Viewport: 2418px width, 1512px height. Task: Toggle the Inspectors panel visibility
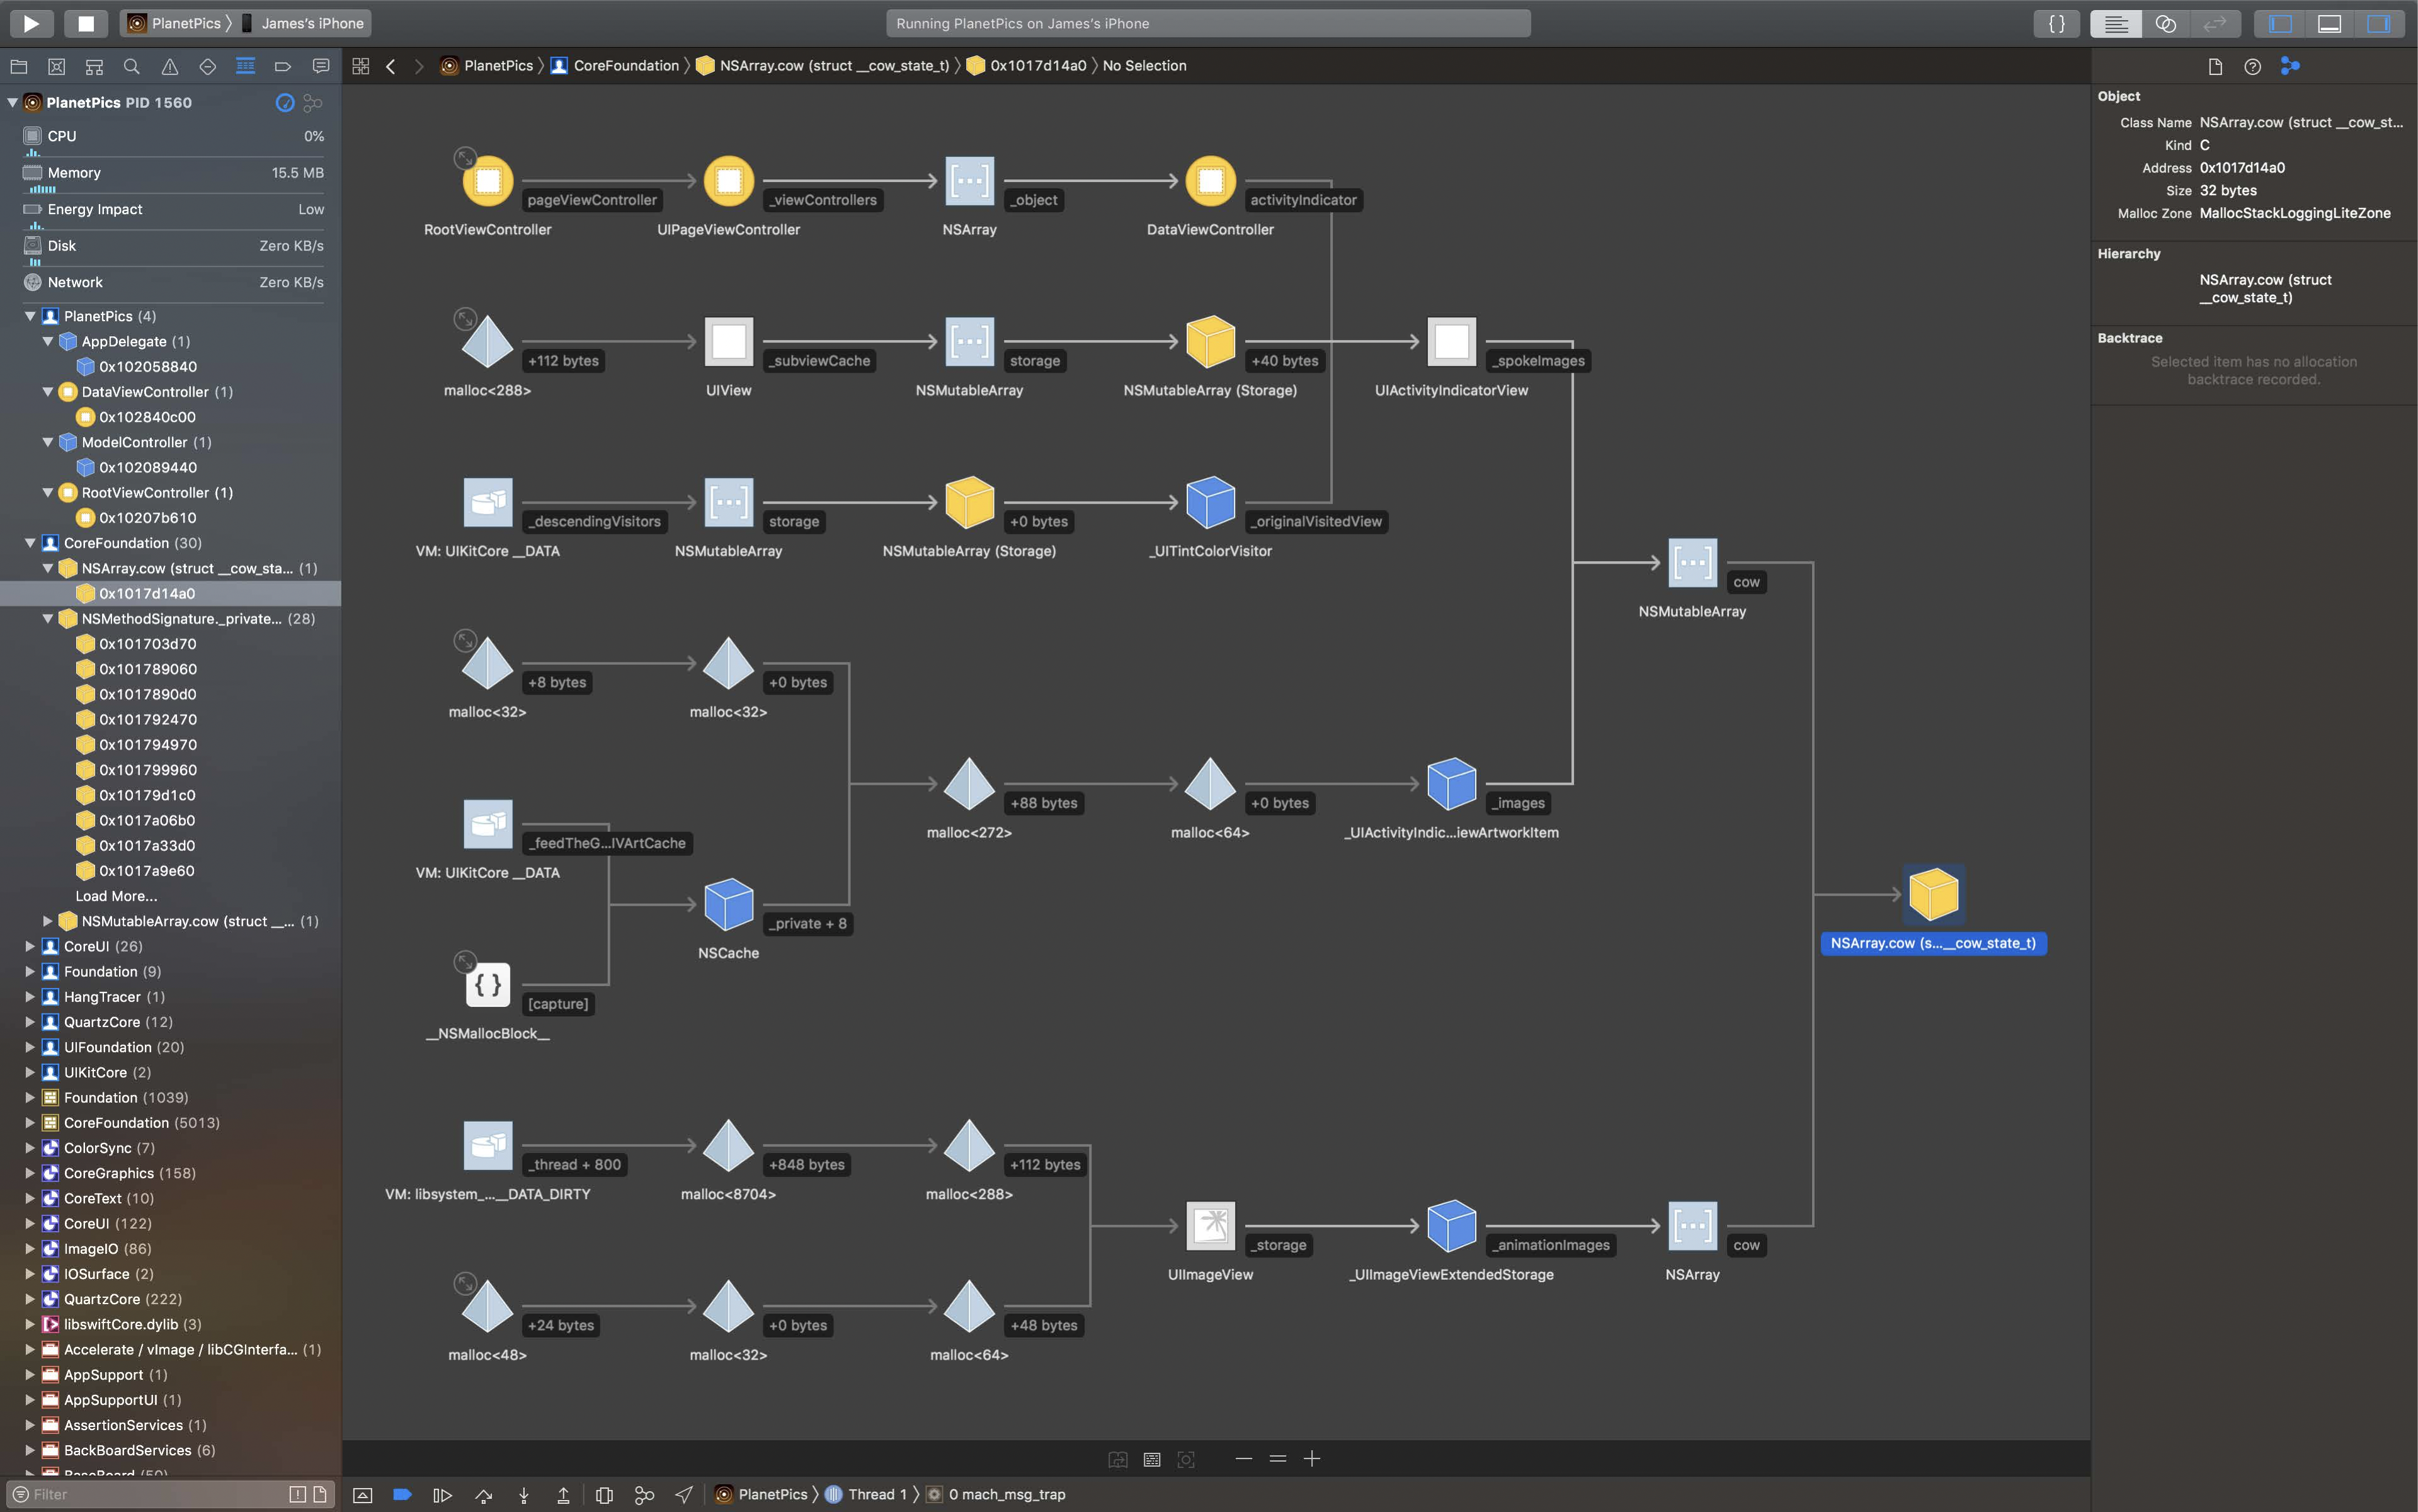tap(2378, 23)
